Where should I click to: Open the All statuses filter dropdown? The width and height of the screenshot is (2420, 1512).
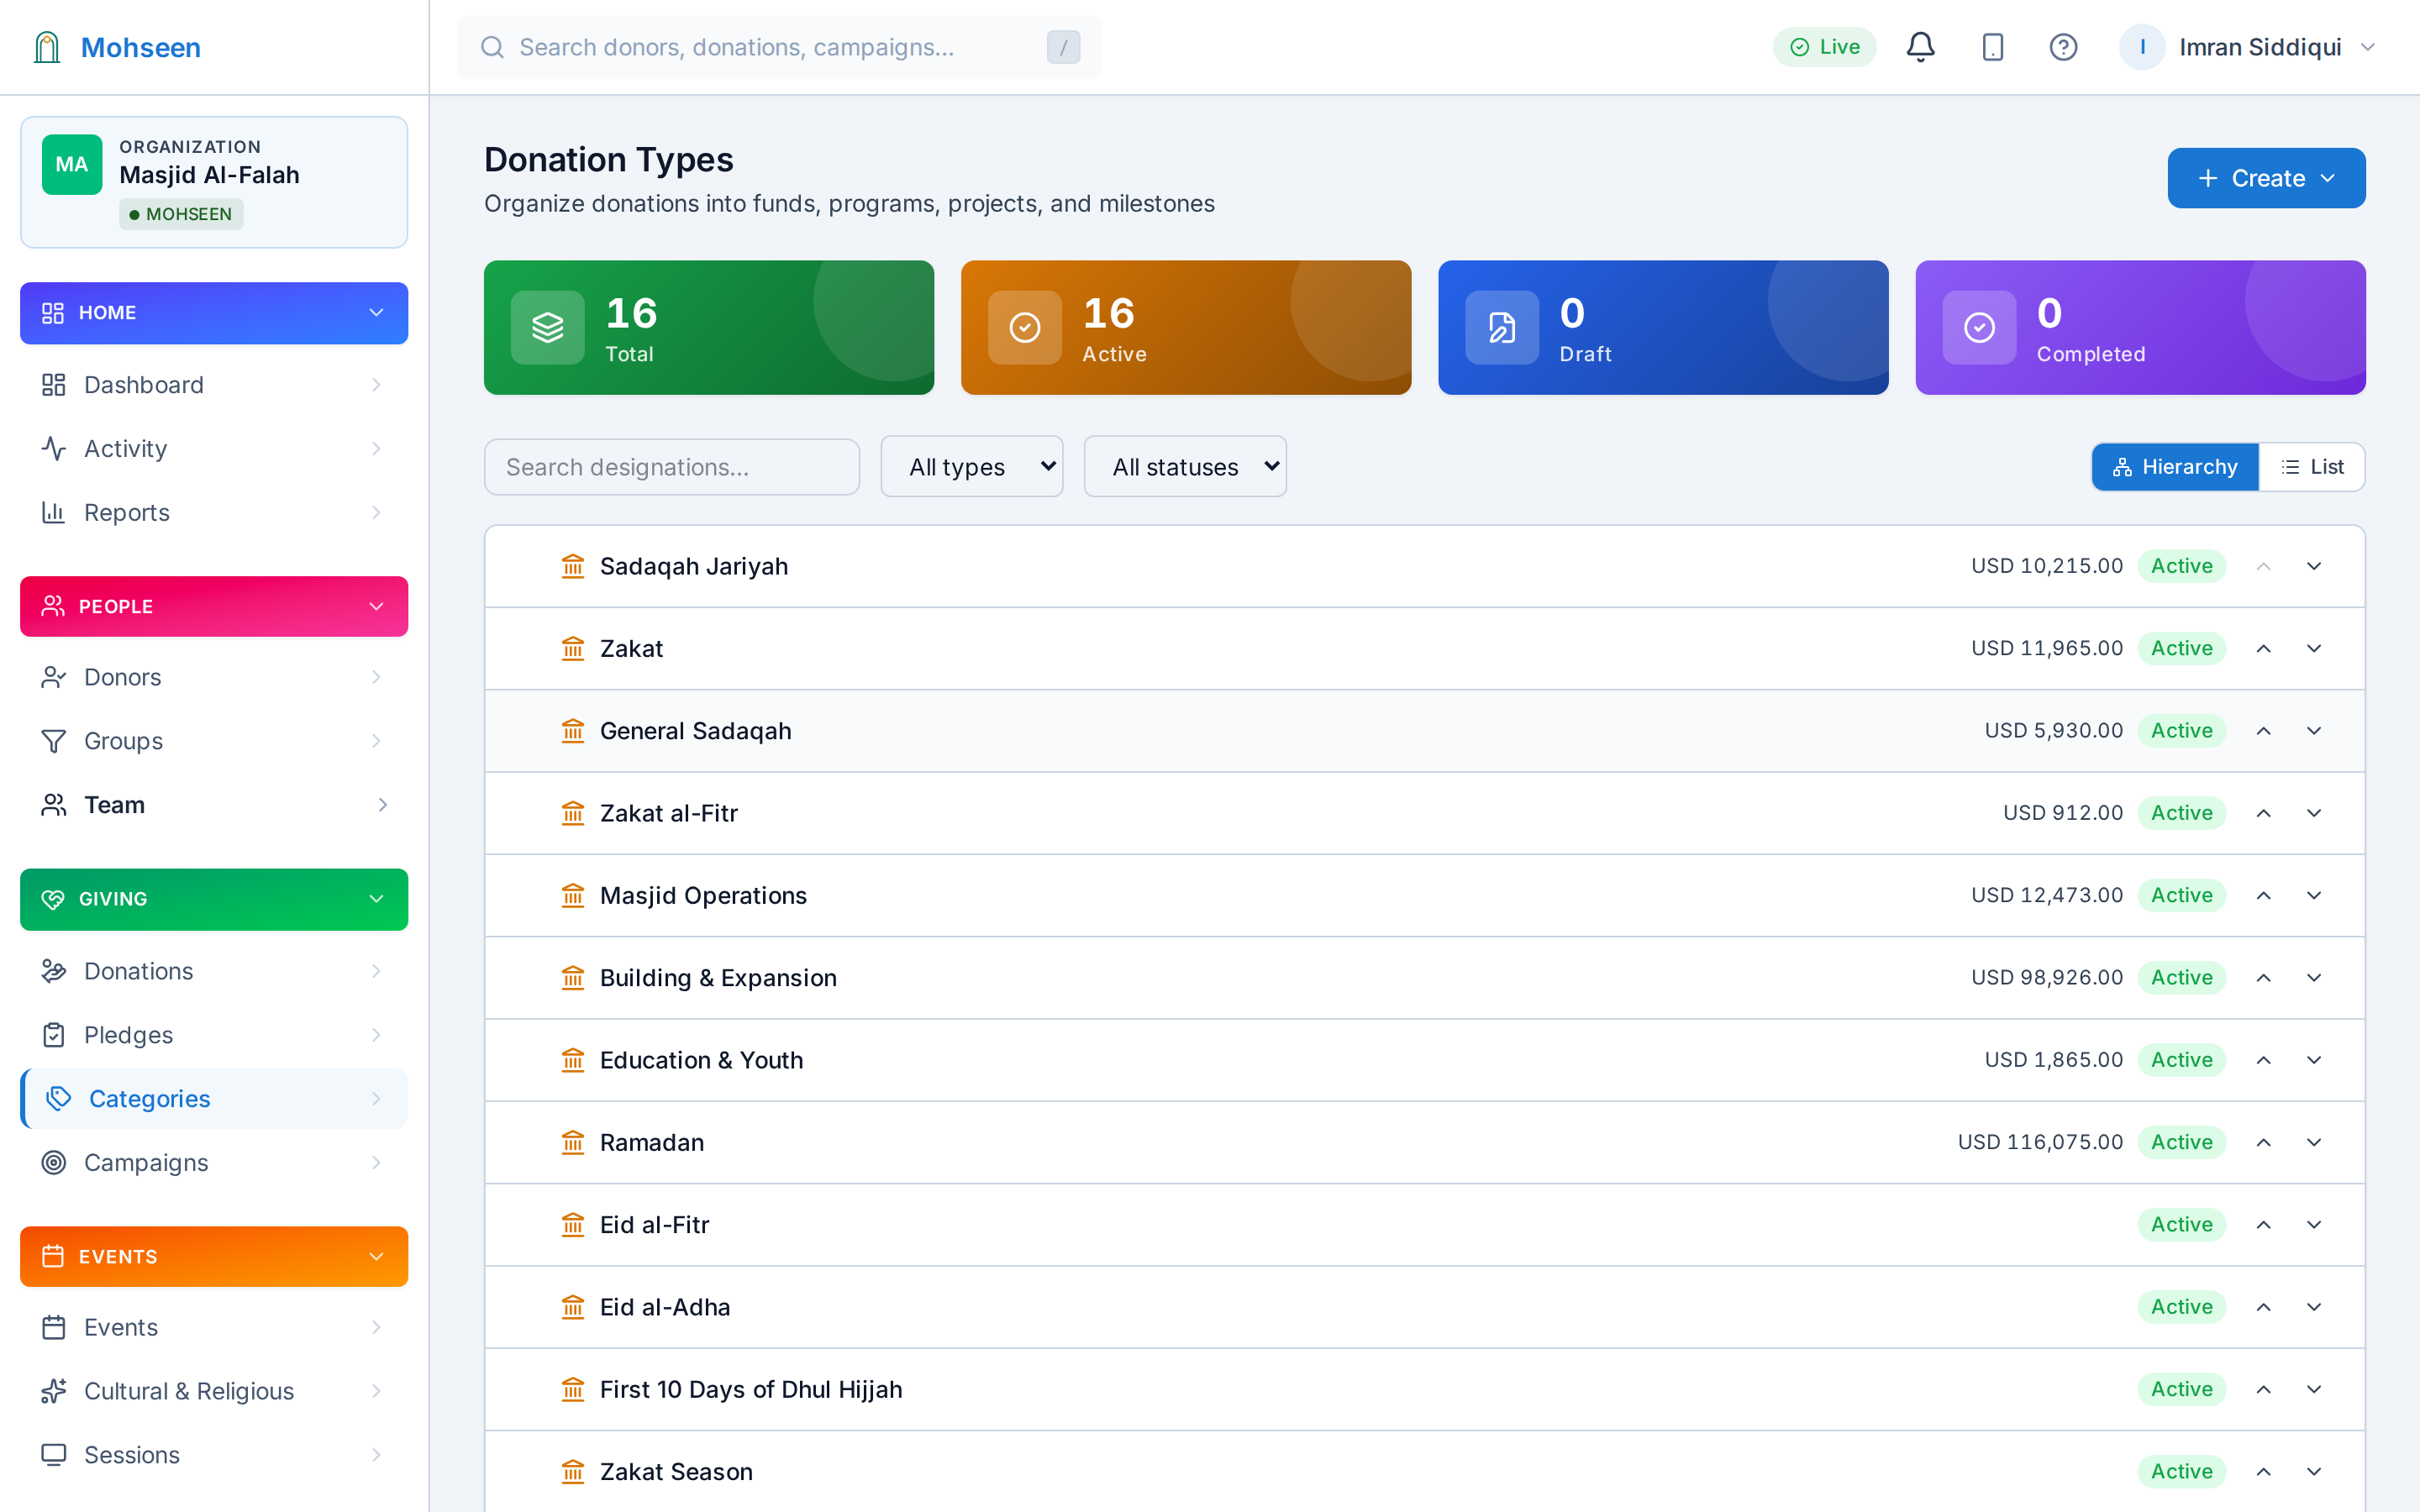click(x=1185, y=466)
